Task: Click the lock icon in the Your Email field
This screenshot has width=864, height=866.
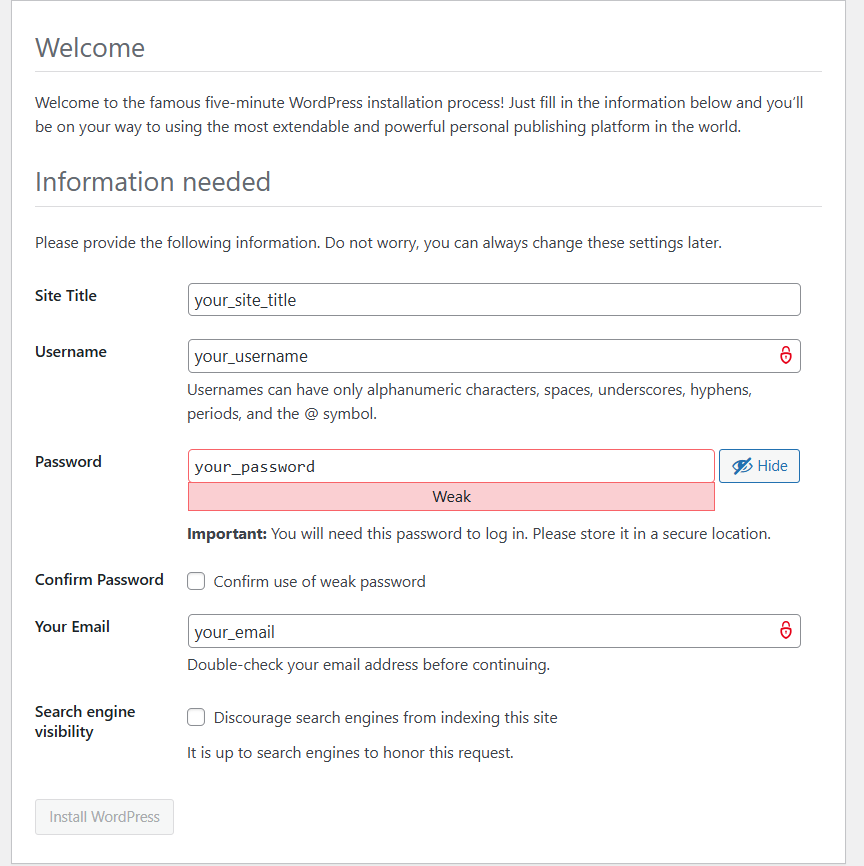Action: pyautogui.click(x=786, y=630)
